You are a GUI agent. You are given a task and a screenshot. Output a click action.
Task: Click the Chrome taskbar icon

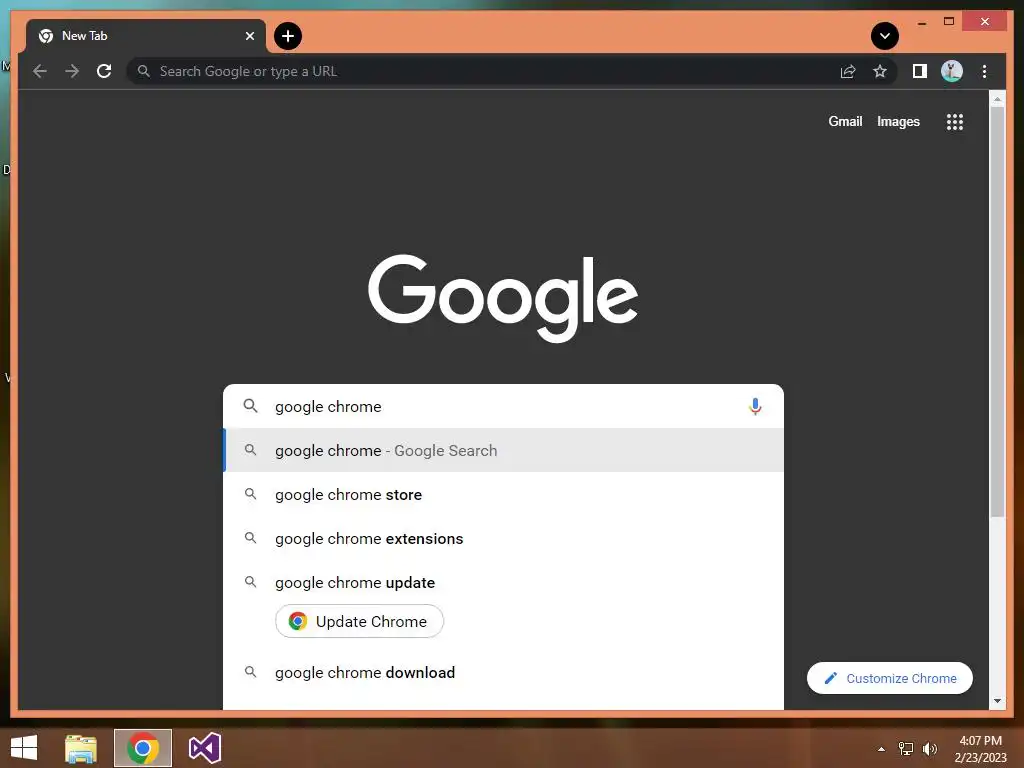[x=142, y=748]
